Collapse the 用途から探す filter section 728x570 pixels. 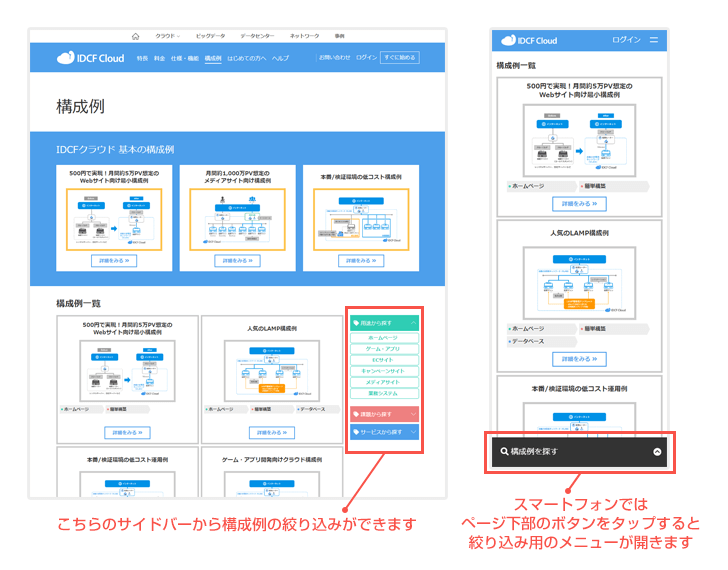point(414,323)
